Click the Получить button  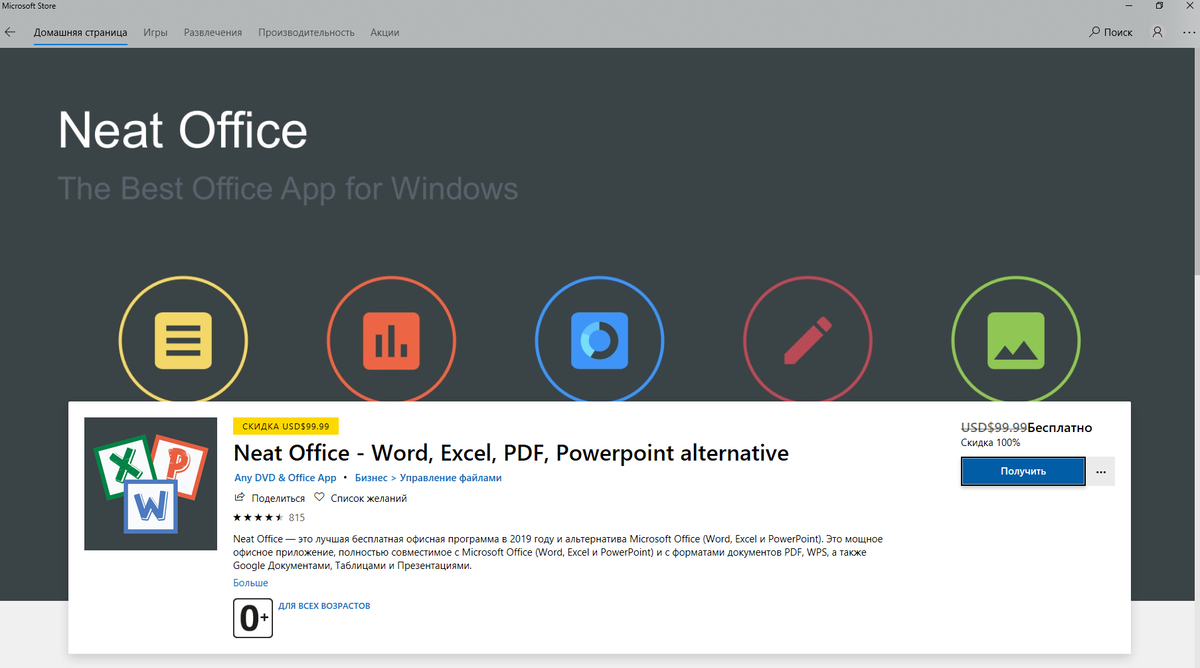(x=1023, y=471)
